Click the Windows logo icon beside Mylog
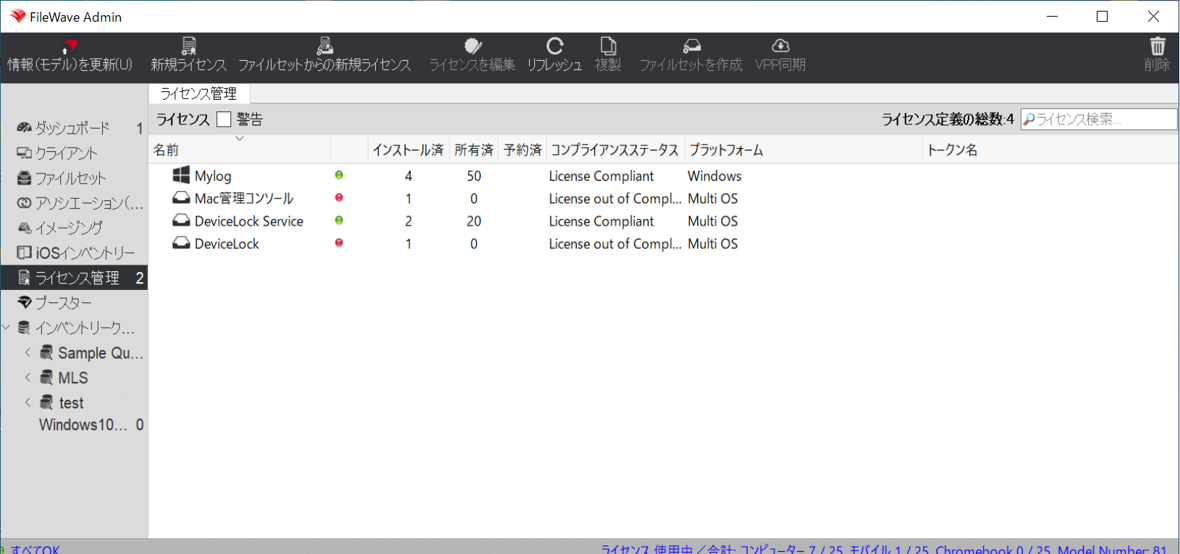The image size is (1180, 554). point(181,175)
